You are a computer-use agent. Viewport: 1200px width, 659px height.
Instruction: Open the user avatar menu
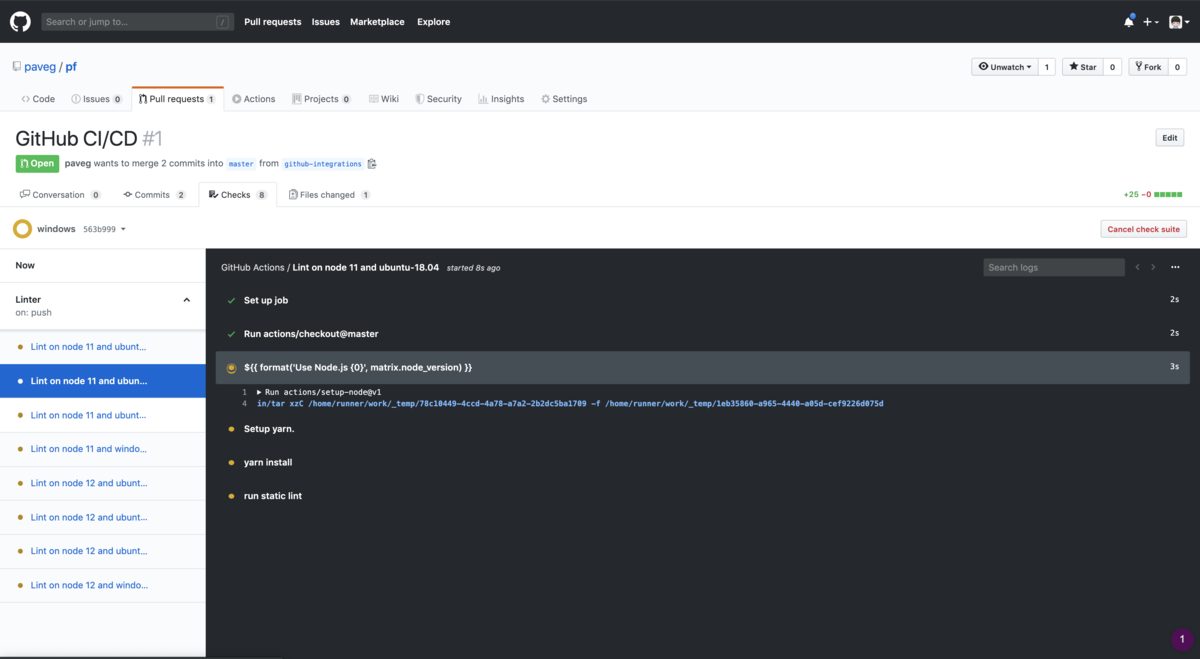(x=1180, y=22)
